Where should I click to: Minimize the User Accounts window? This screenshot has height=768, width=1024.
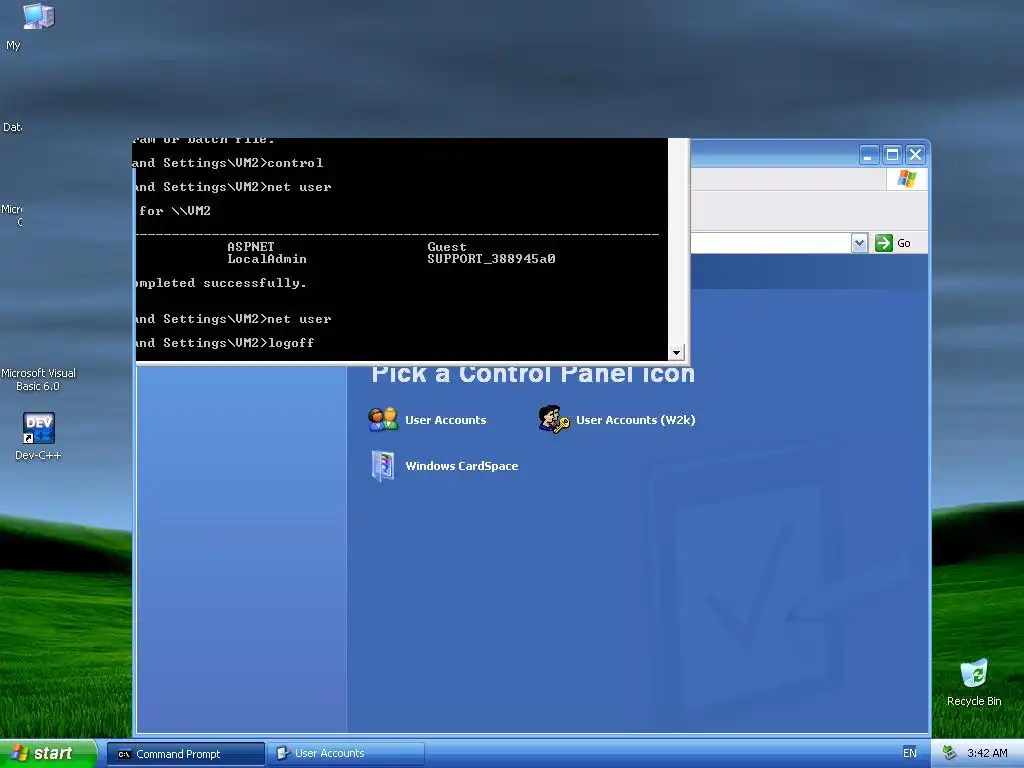(869, 155)
